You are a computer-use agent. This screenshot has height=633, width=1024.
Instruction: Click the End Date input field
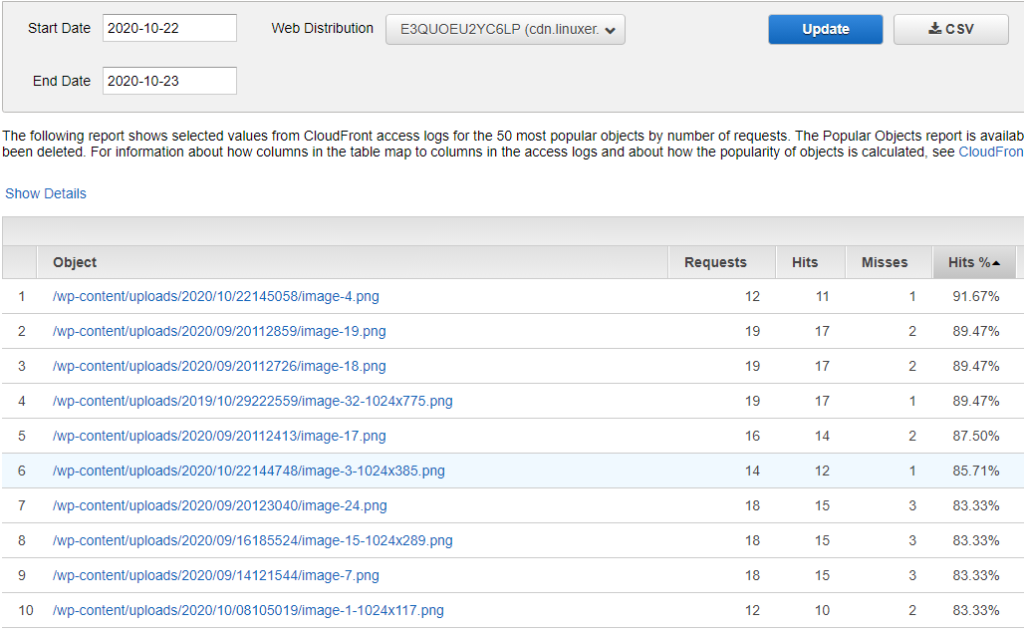point(169,81)
